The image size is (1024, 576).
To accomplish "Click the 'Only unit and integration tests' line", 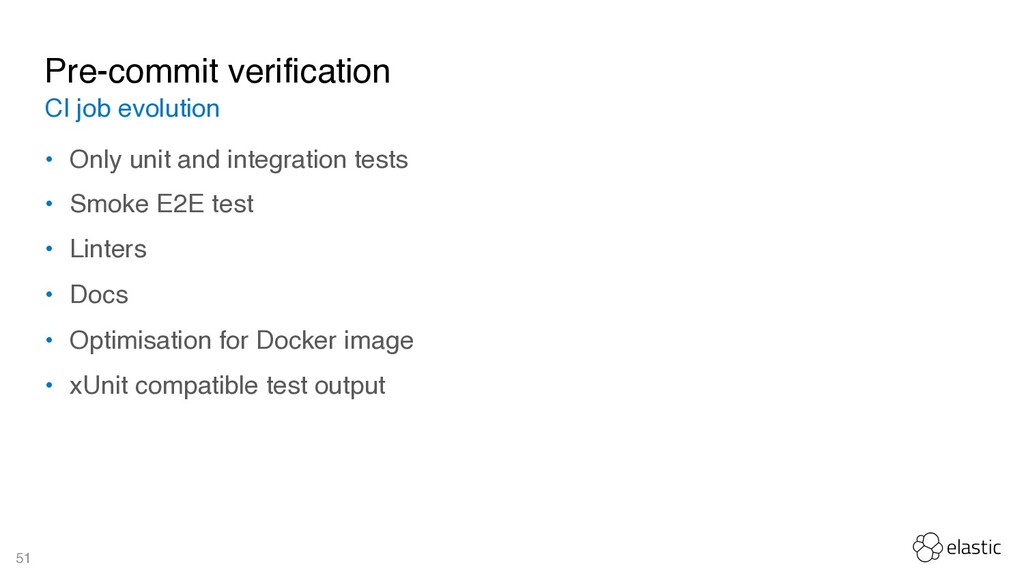I will 238,160.
